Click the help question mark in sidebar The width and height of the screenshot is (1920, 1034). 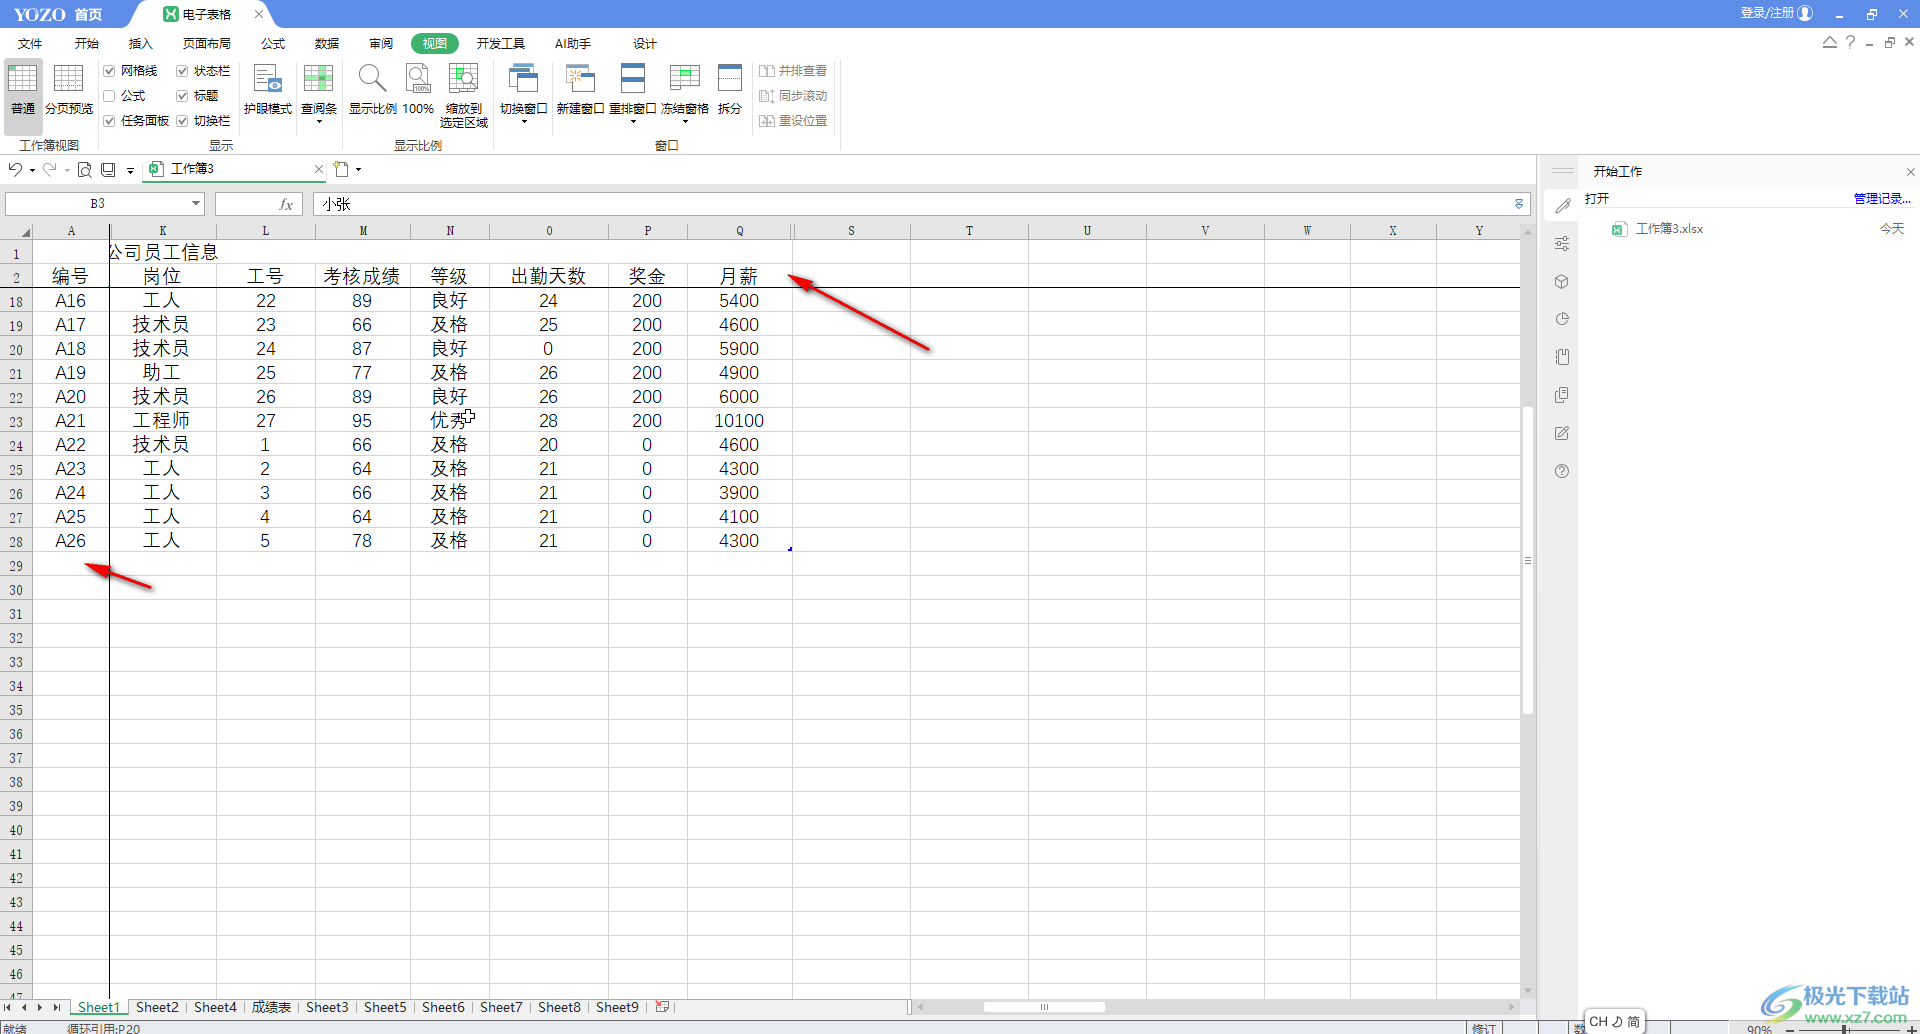[1562, 471]
